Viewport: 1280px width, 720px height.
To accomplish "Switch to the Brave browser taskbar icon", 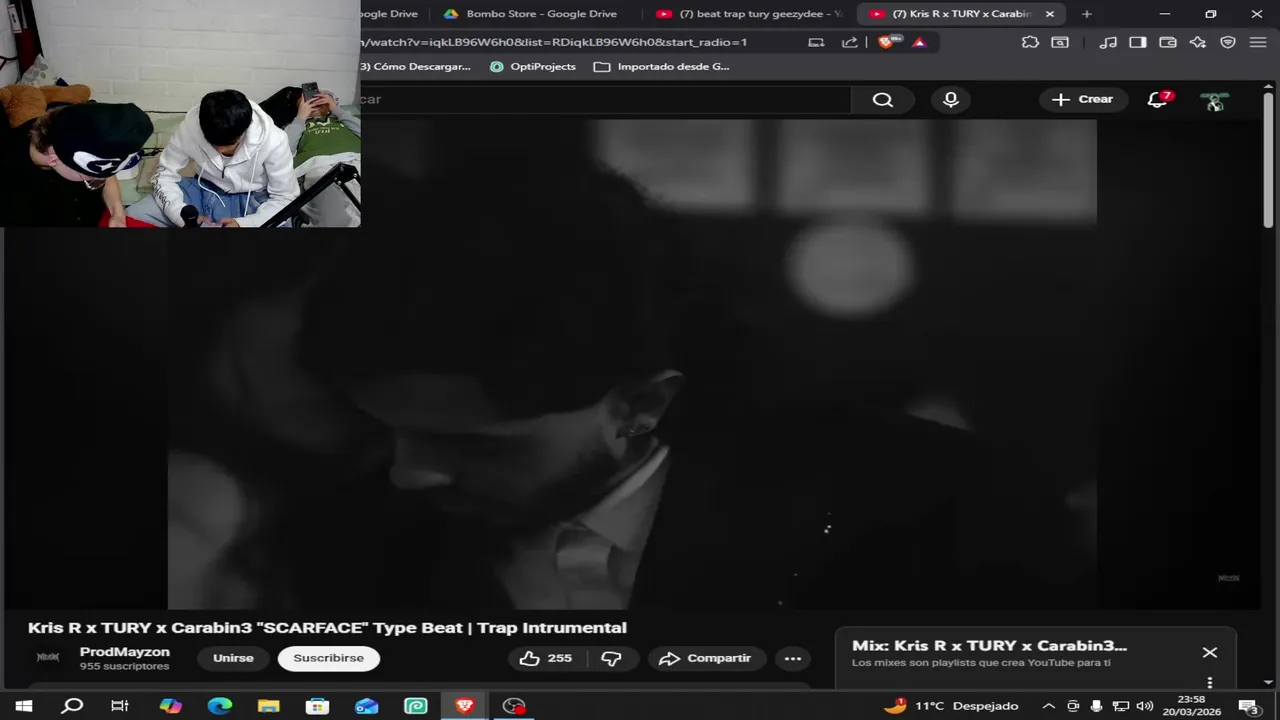I will (x=465, y=706).
